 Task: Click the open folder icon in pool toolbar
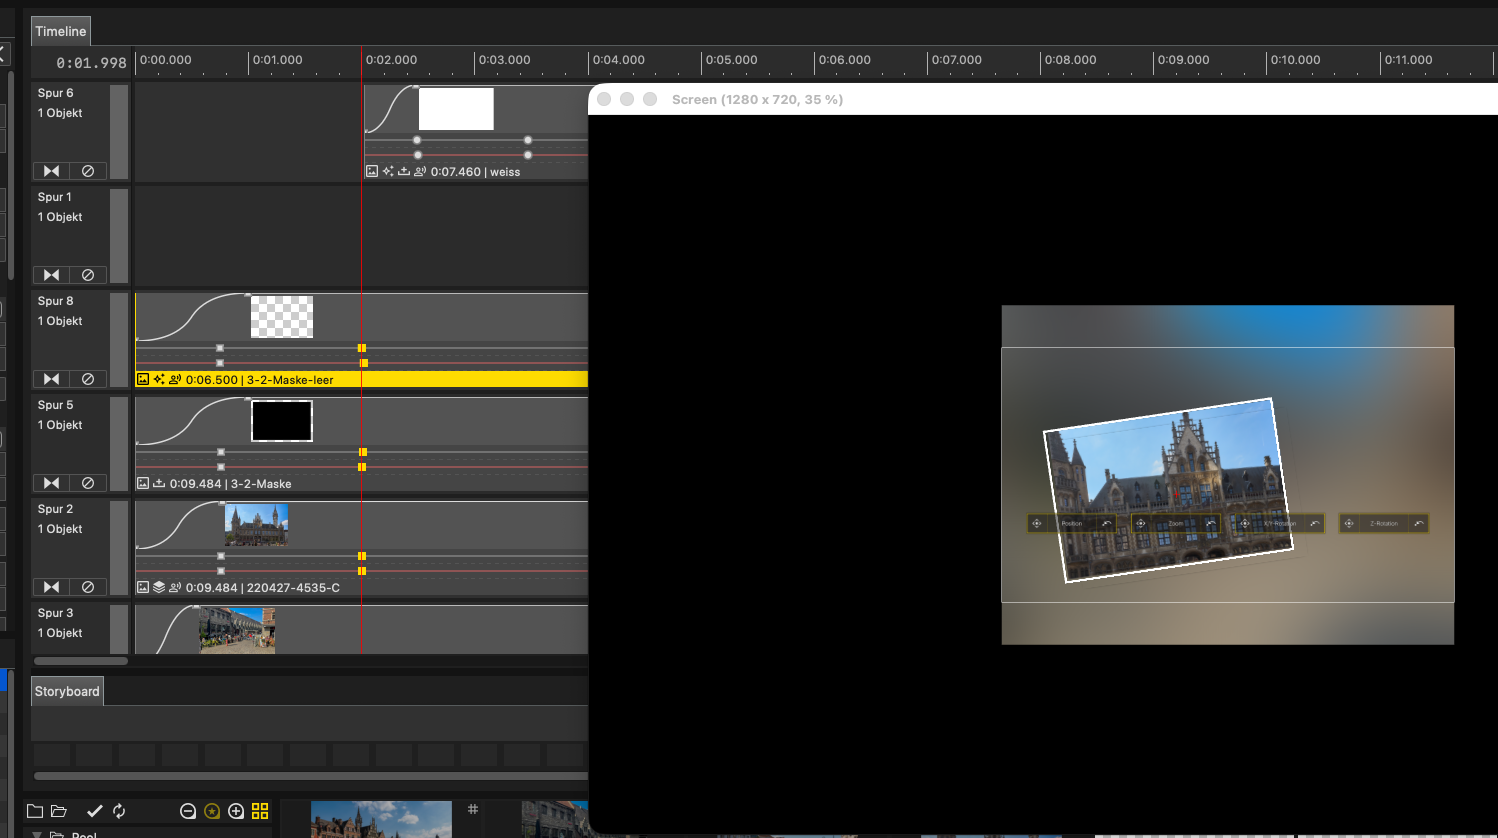click(59, 811)
